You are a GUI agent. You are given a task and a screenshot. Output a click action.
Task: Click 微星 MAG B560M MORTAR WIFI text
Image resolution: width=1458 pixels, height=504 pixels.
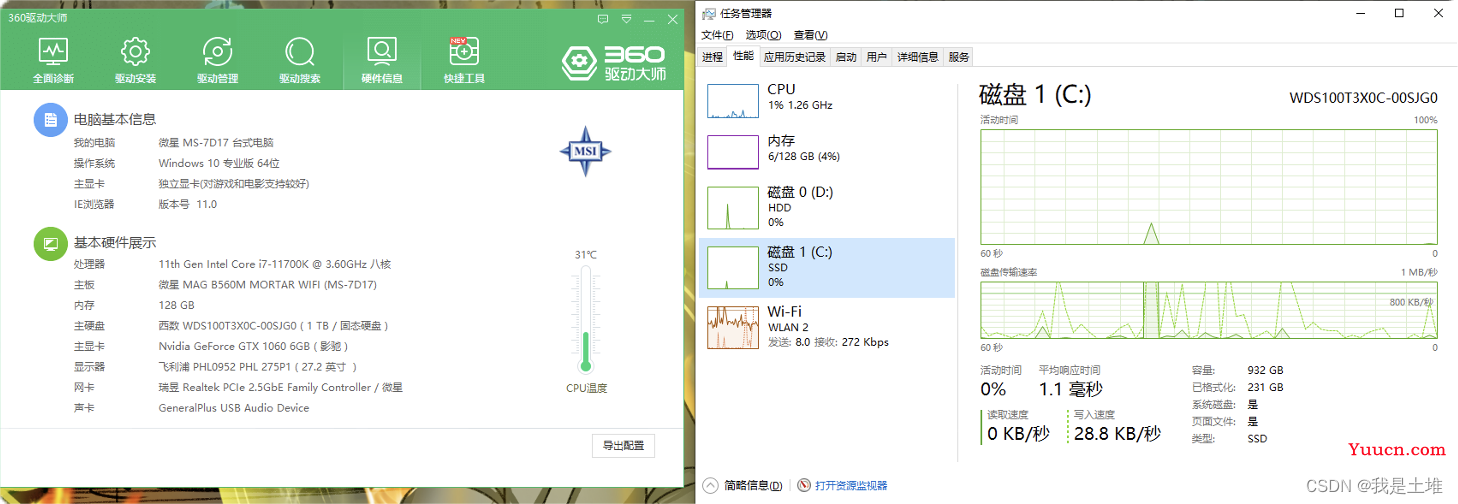click(x=267, y=285)
